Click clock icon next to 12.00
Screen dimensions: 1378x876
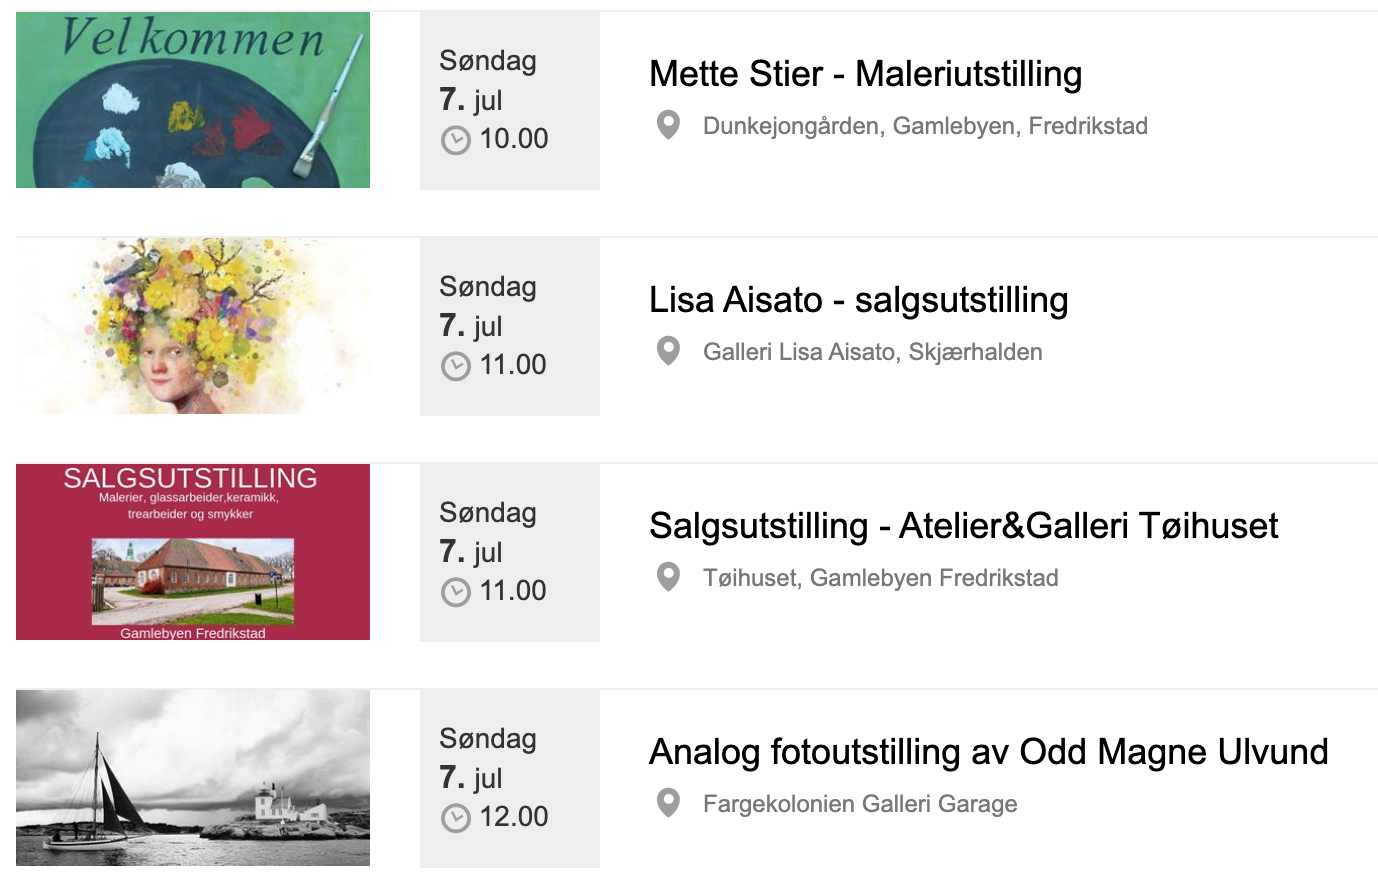[455, 818]
